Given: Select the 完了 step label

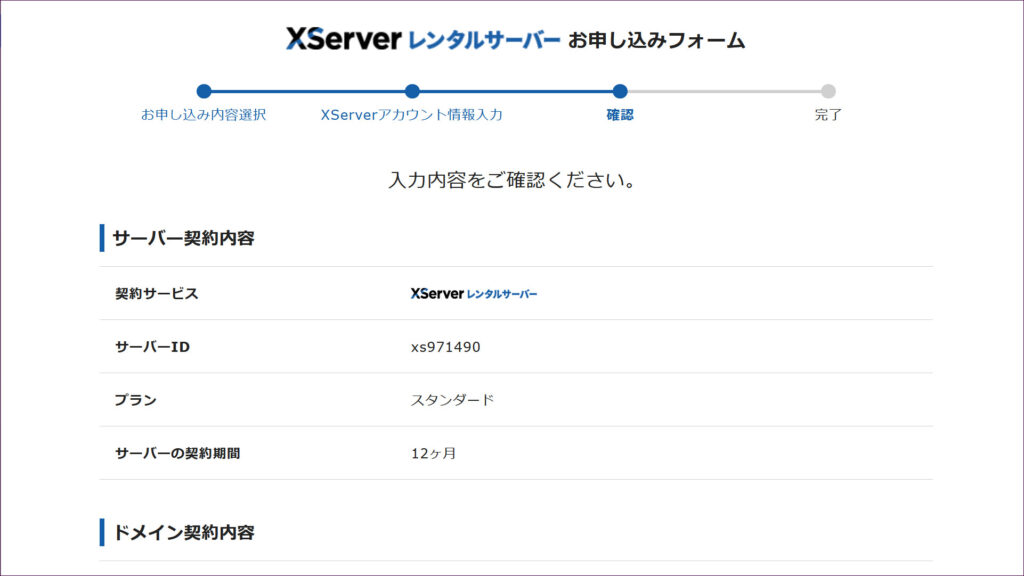Looking at the screenshot, I should pyautogui.click(x=828, y=115).
